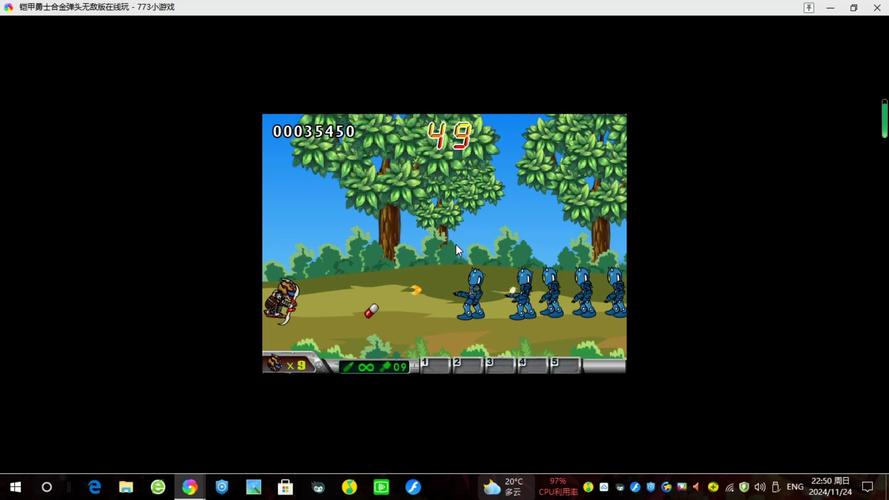Click the armored hero character sprite

(282, 300)
